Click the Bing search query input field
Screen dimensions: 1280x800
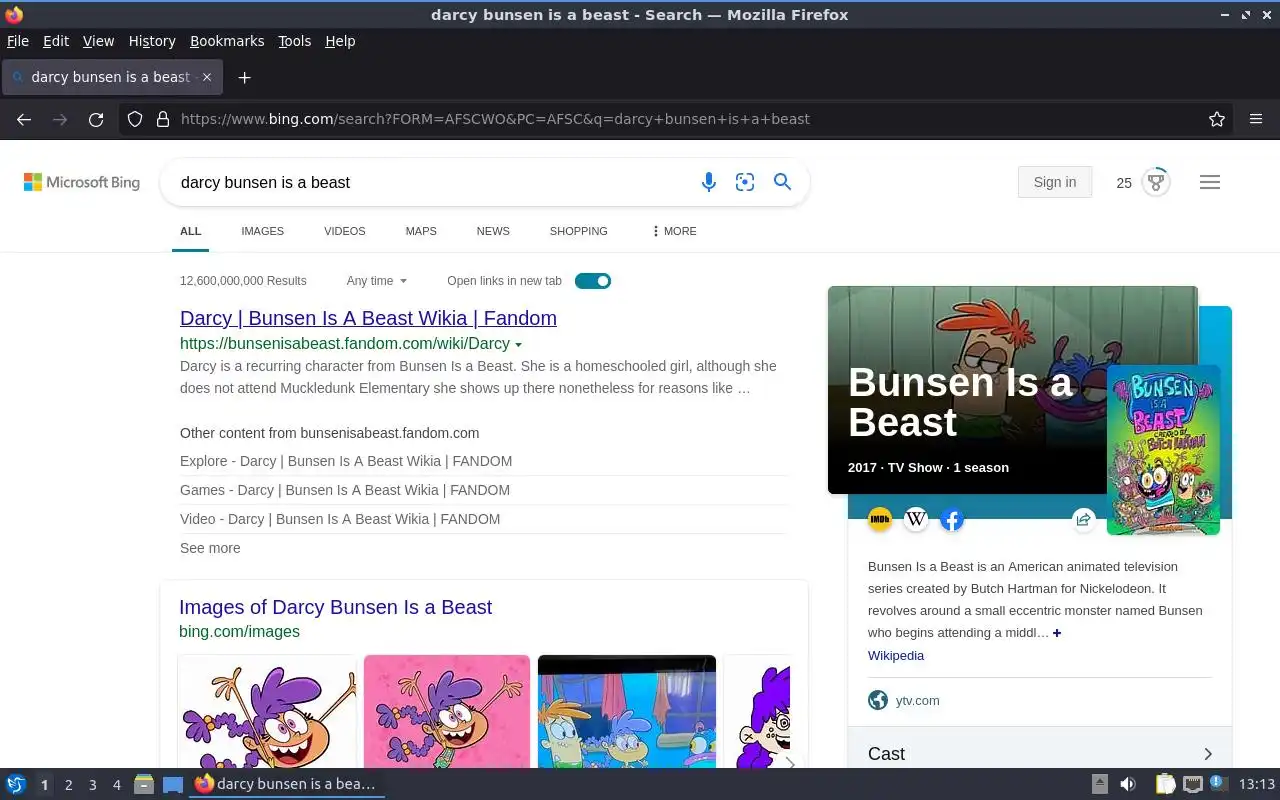[x=430, y=182]
